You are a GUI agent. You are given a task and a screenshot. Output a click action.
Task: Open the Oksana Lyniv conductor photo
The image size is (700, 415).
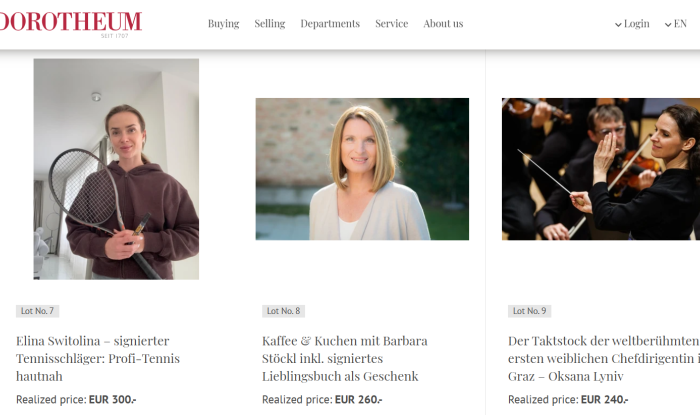(x=601, y=169)
